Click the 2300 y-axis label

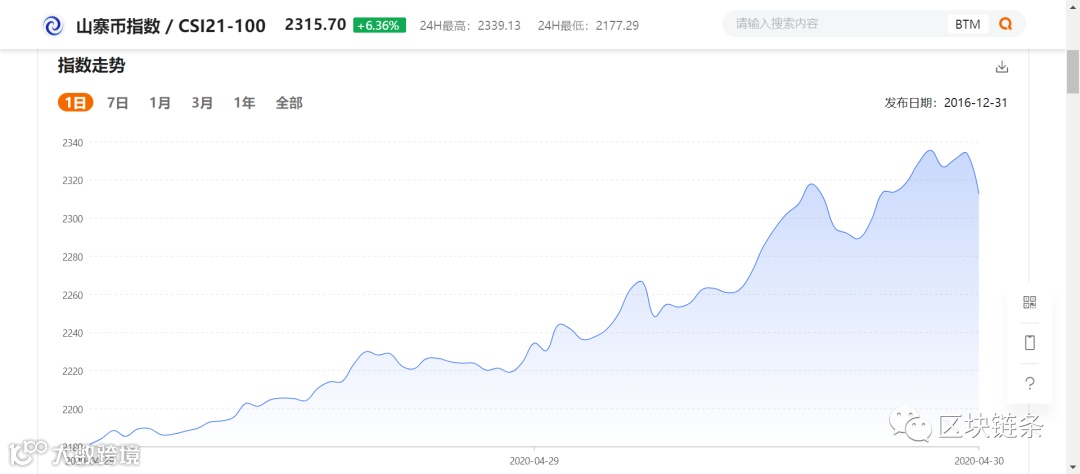click(x=73, y=218)
